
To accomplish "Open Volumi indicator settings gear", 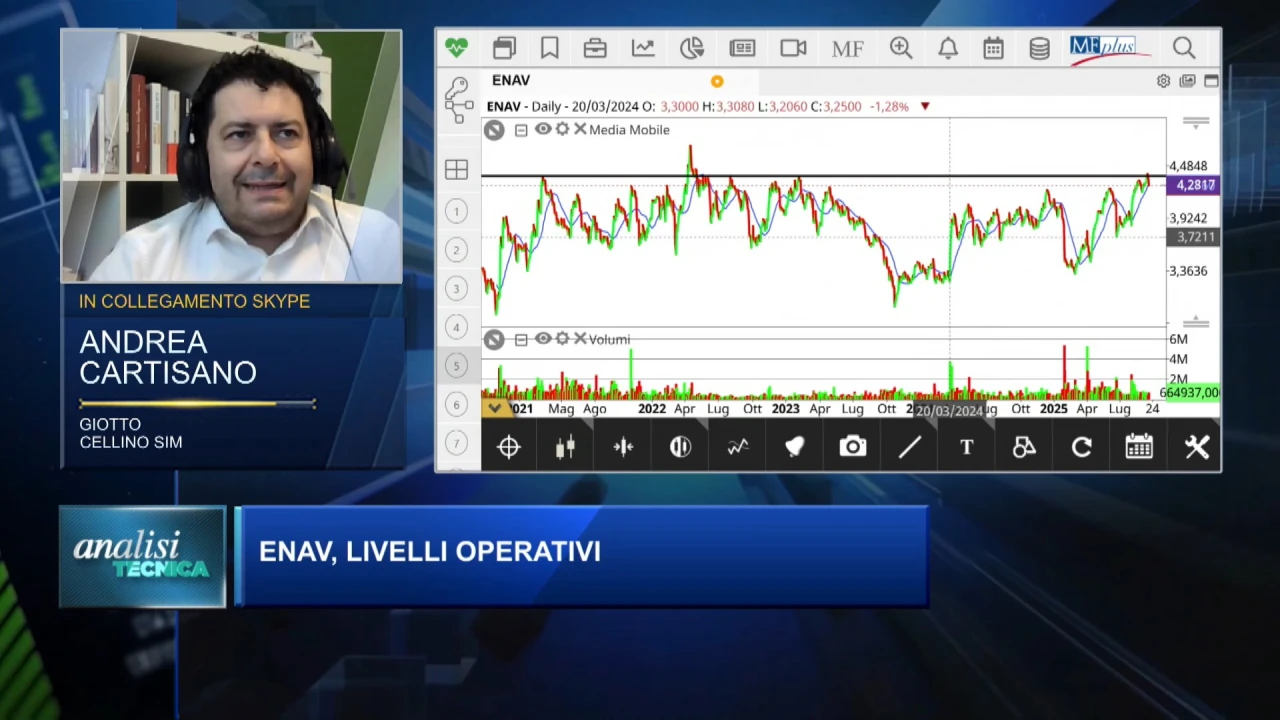I will (562, 339).
